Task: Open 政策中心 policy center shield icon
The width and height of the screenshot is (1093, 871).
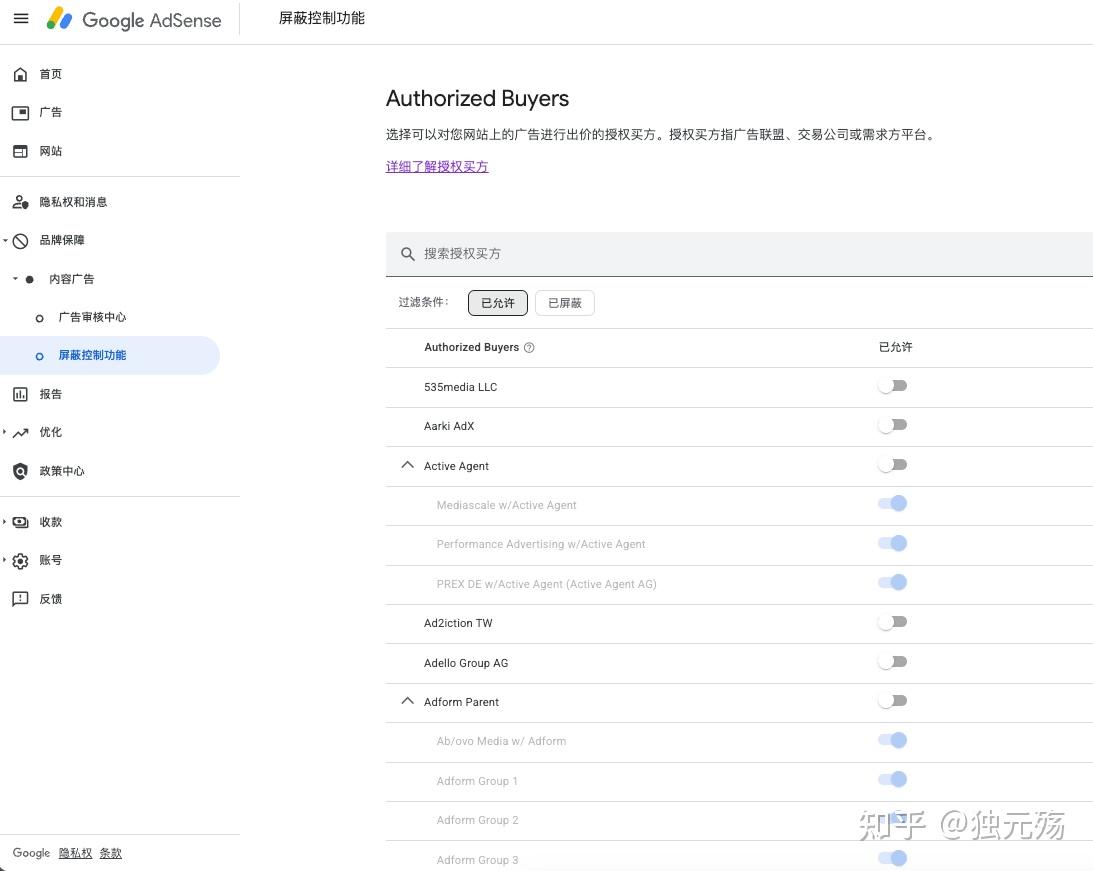Action: [20, 471]
